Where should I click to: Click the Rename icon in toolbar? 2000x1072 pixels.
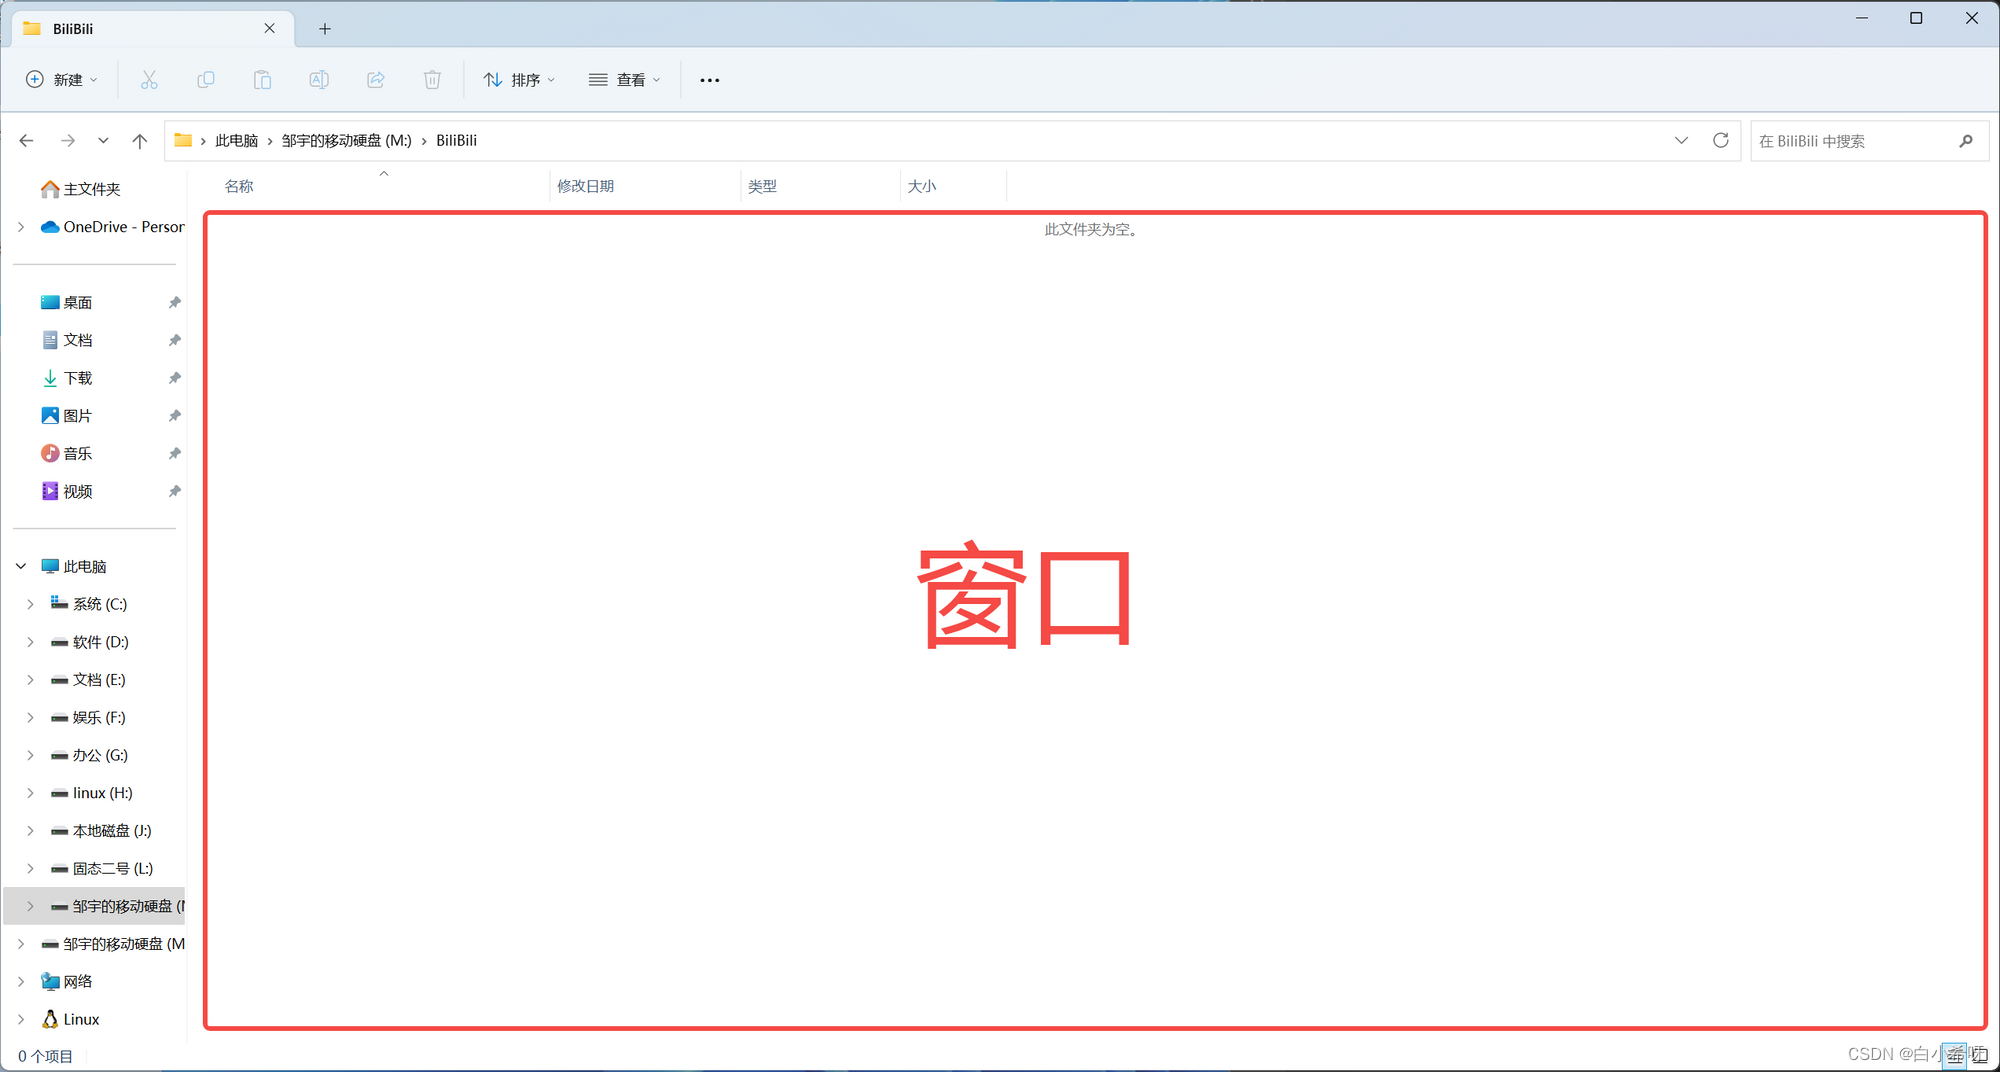[319, 80]
